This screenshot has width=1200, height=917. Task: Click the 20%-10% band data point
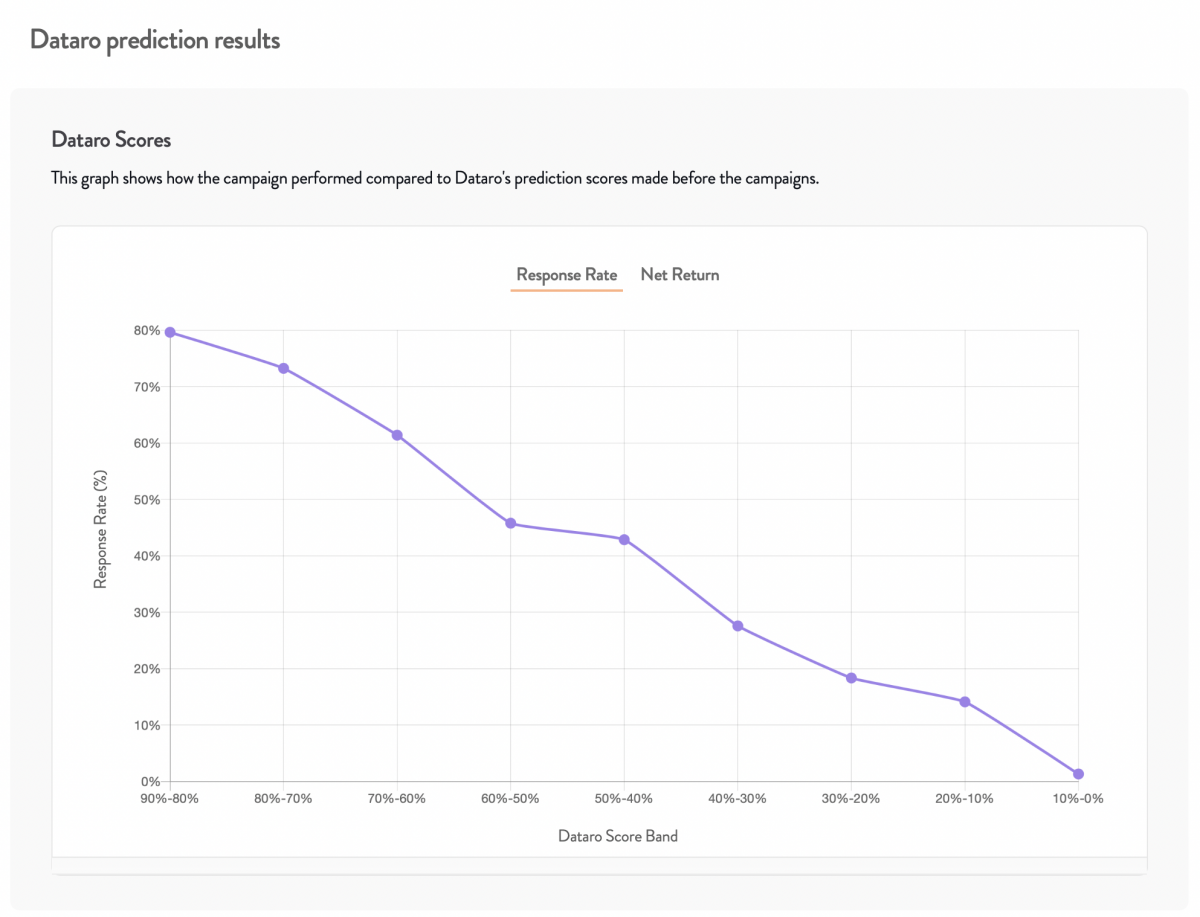point(965,702)
